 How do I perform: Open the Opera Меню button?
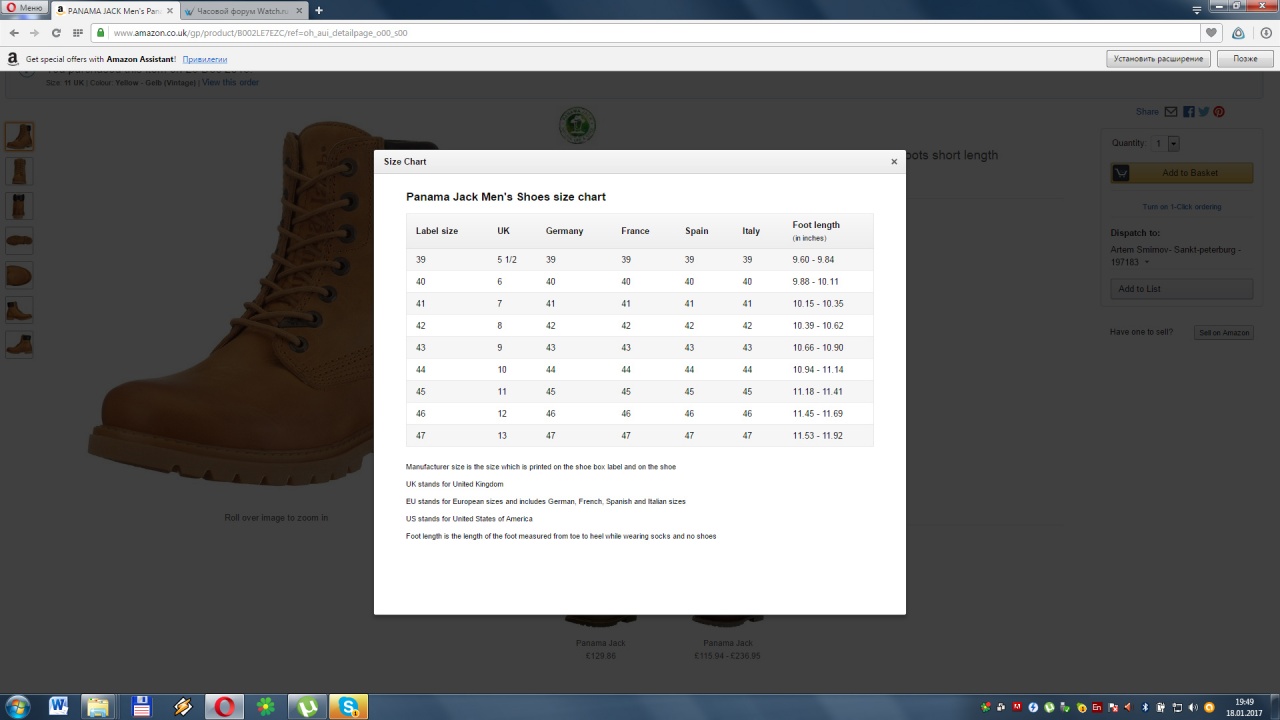click(x=24, y=9)
